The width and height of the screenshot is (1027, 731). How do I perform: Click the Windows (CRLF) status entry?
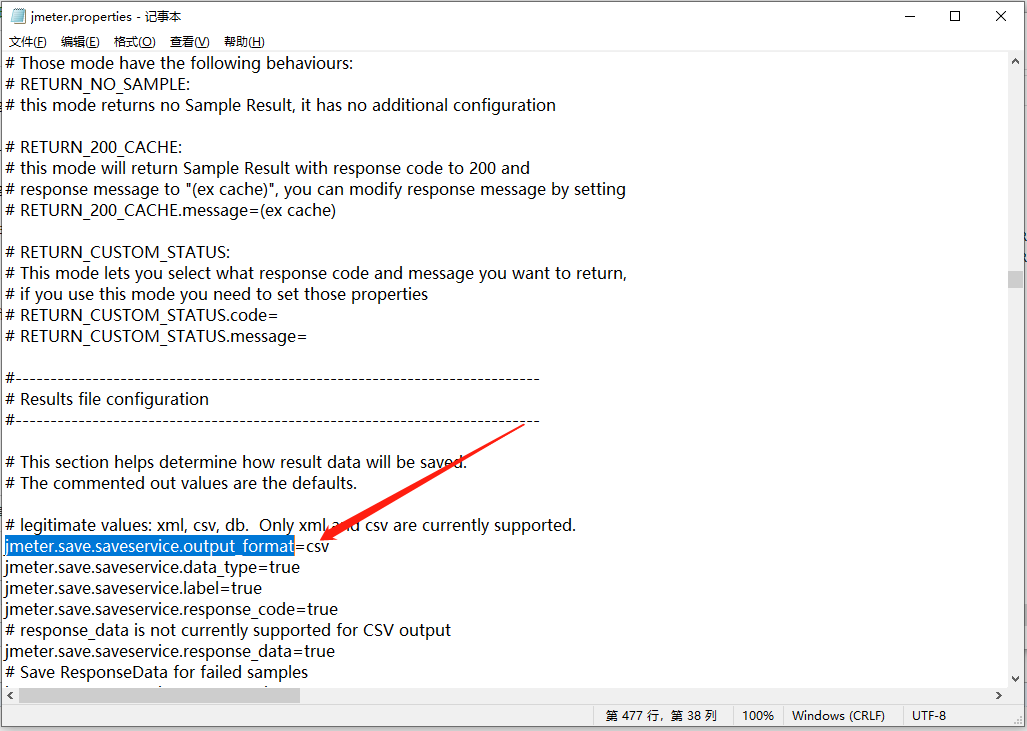(x=838, y=716)
